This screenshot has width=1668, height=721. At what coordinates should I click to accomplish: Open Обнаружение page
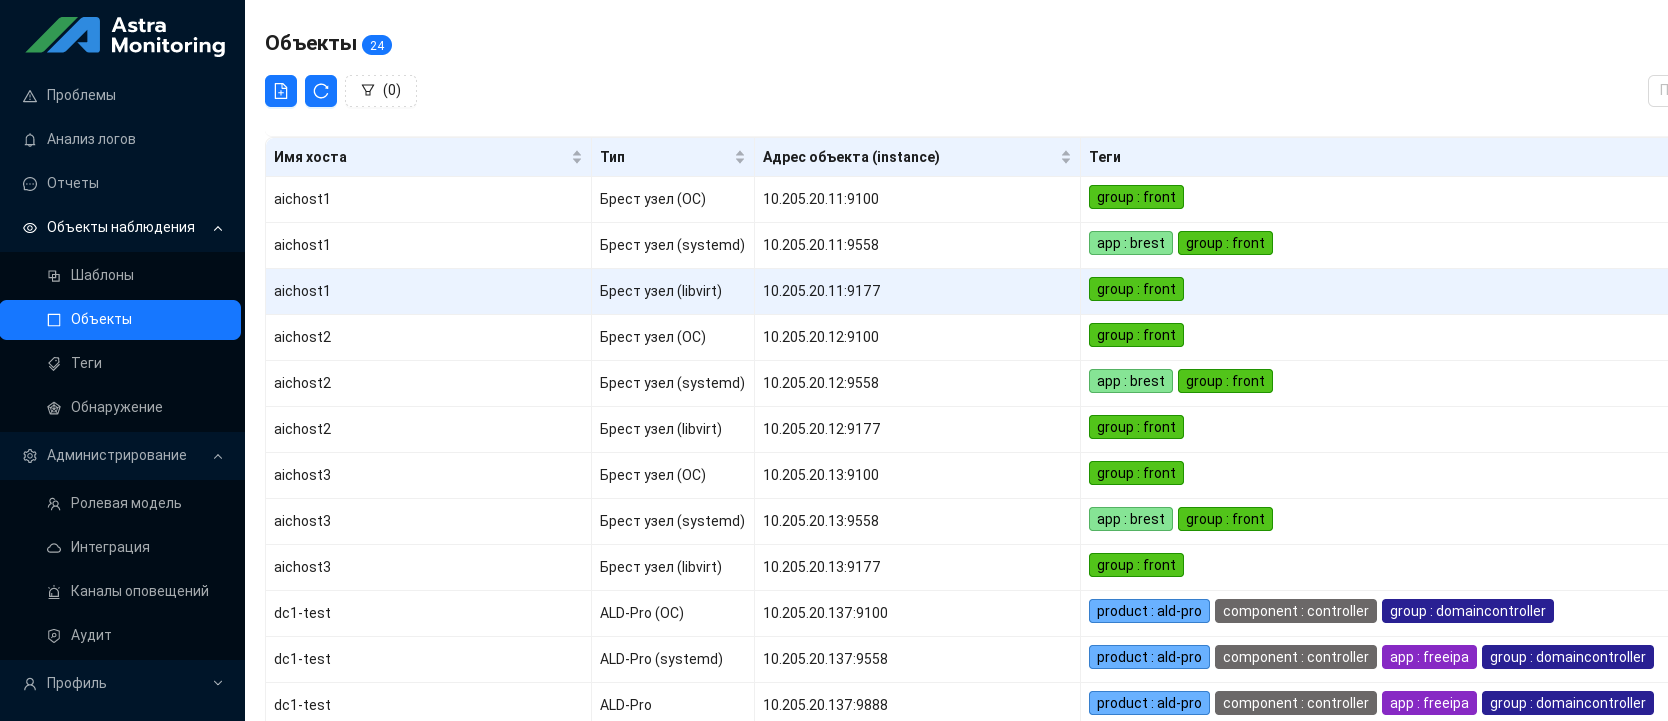(x=116, y=407)
